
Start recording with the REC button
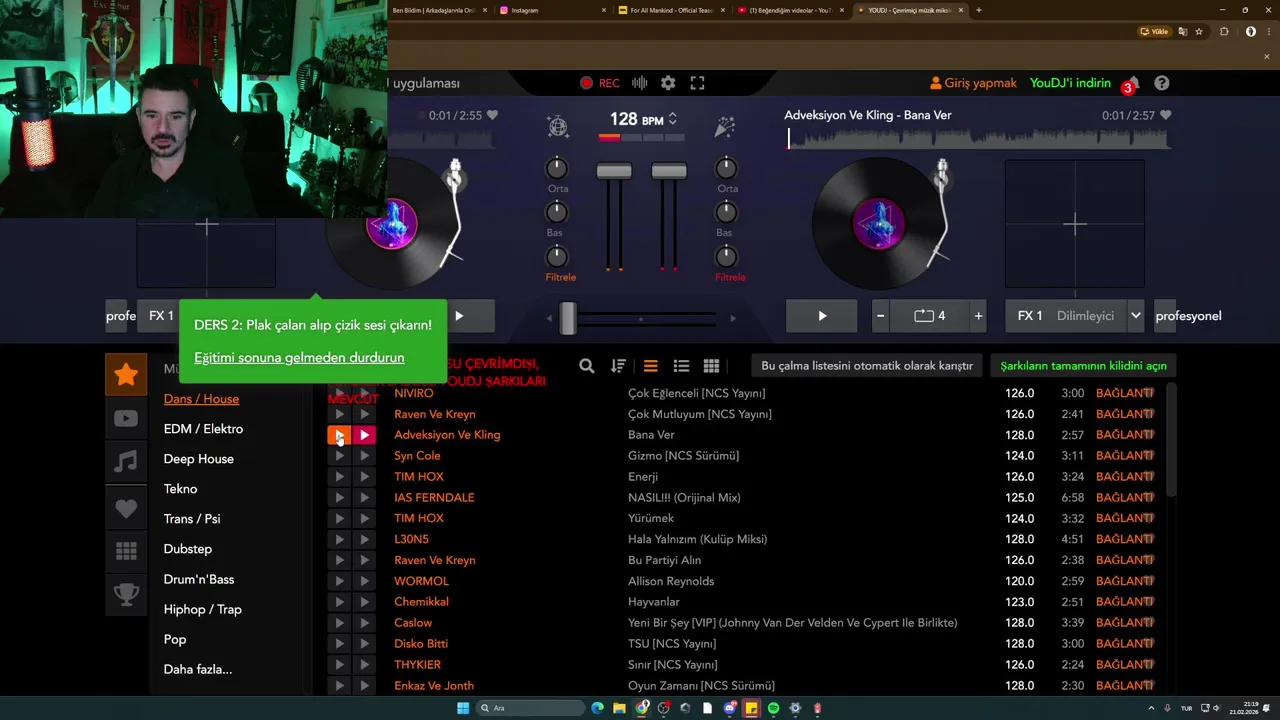(600, 83)
